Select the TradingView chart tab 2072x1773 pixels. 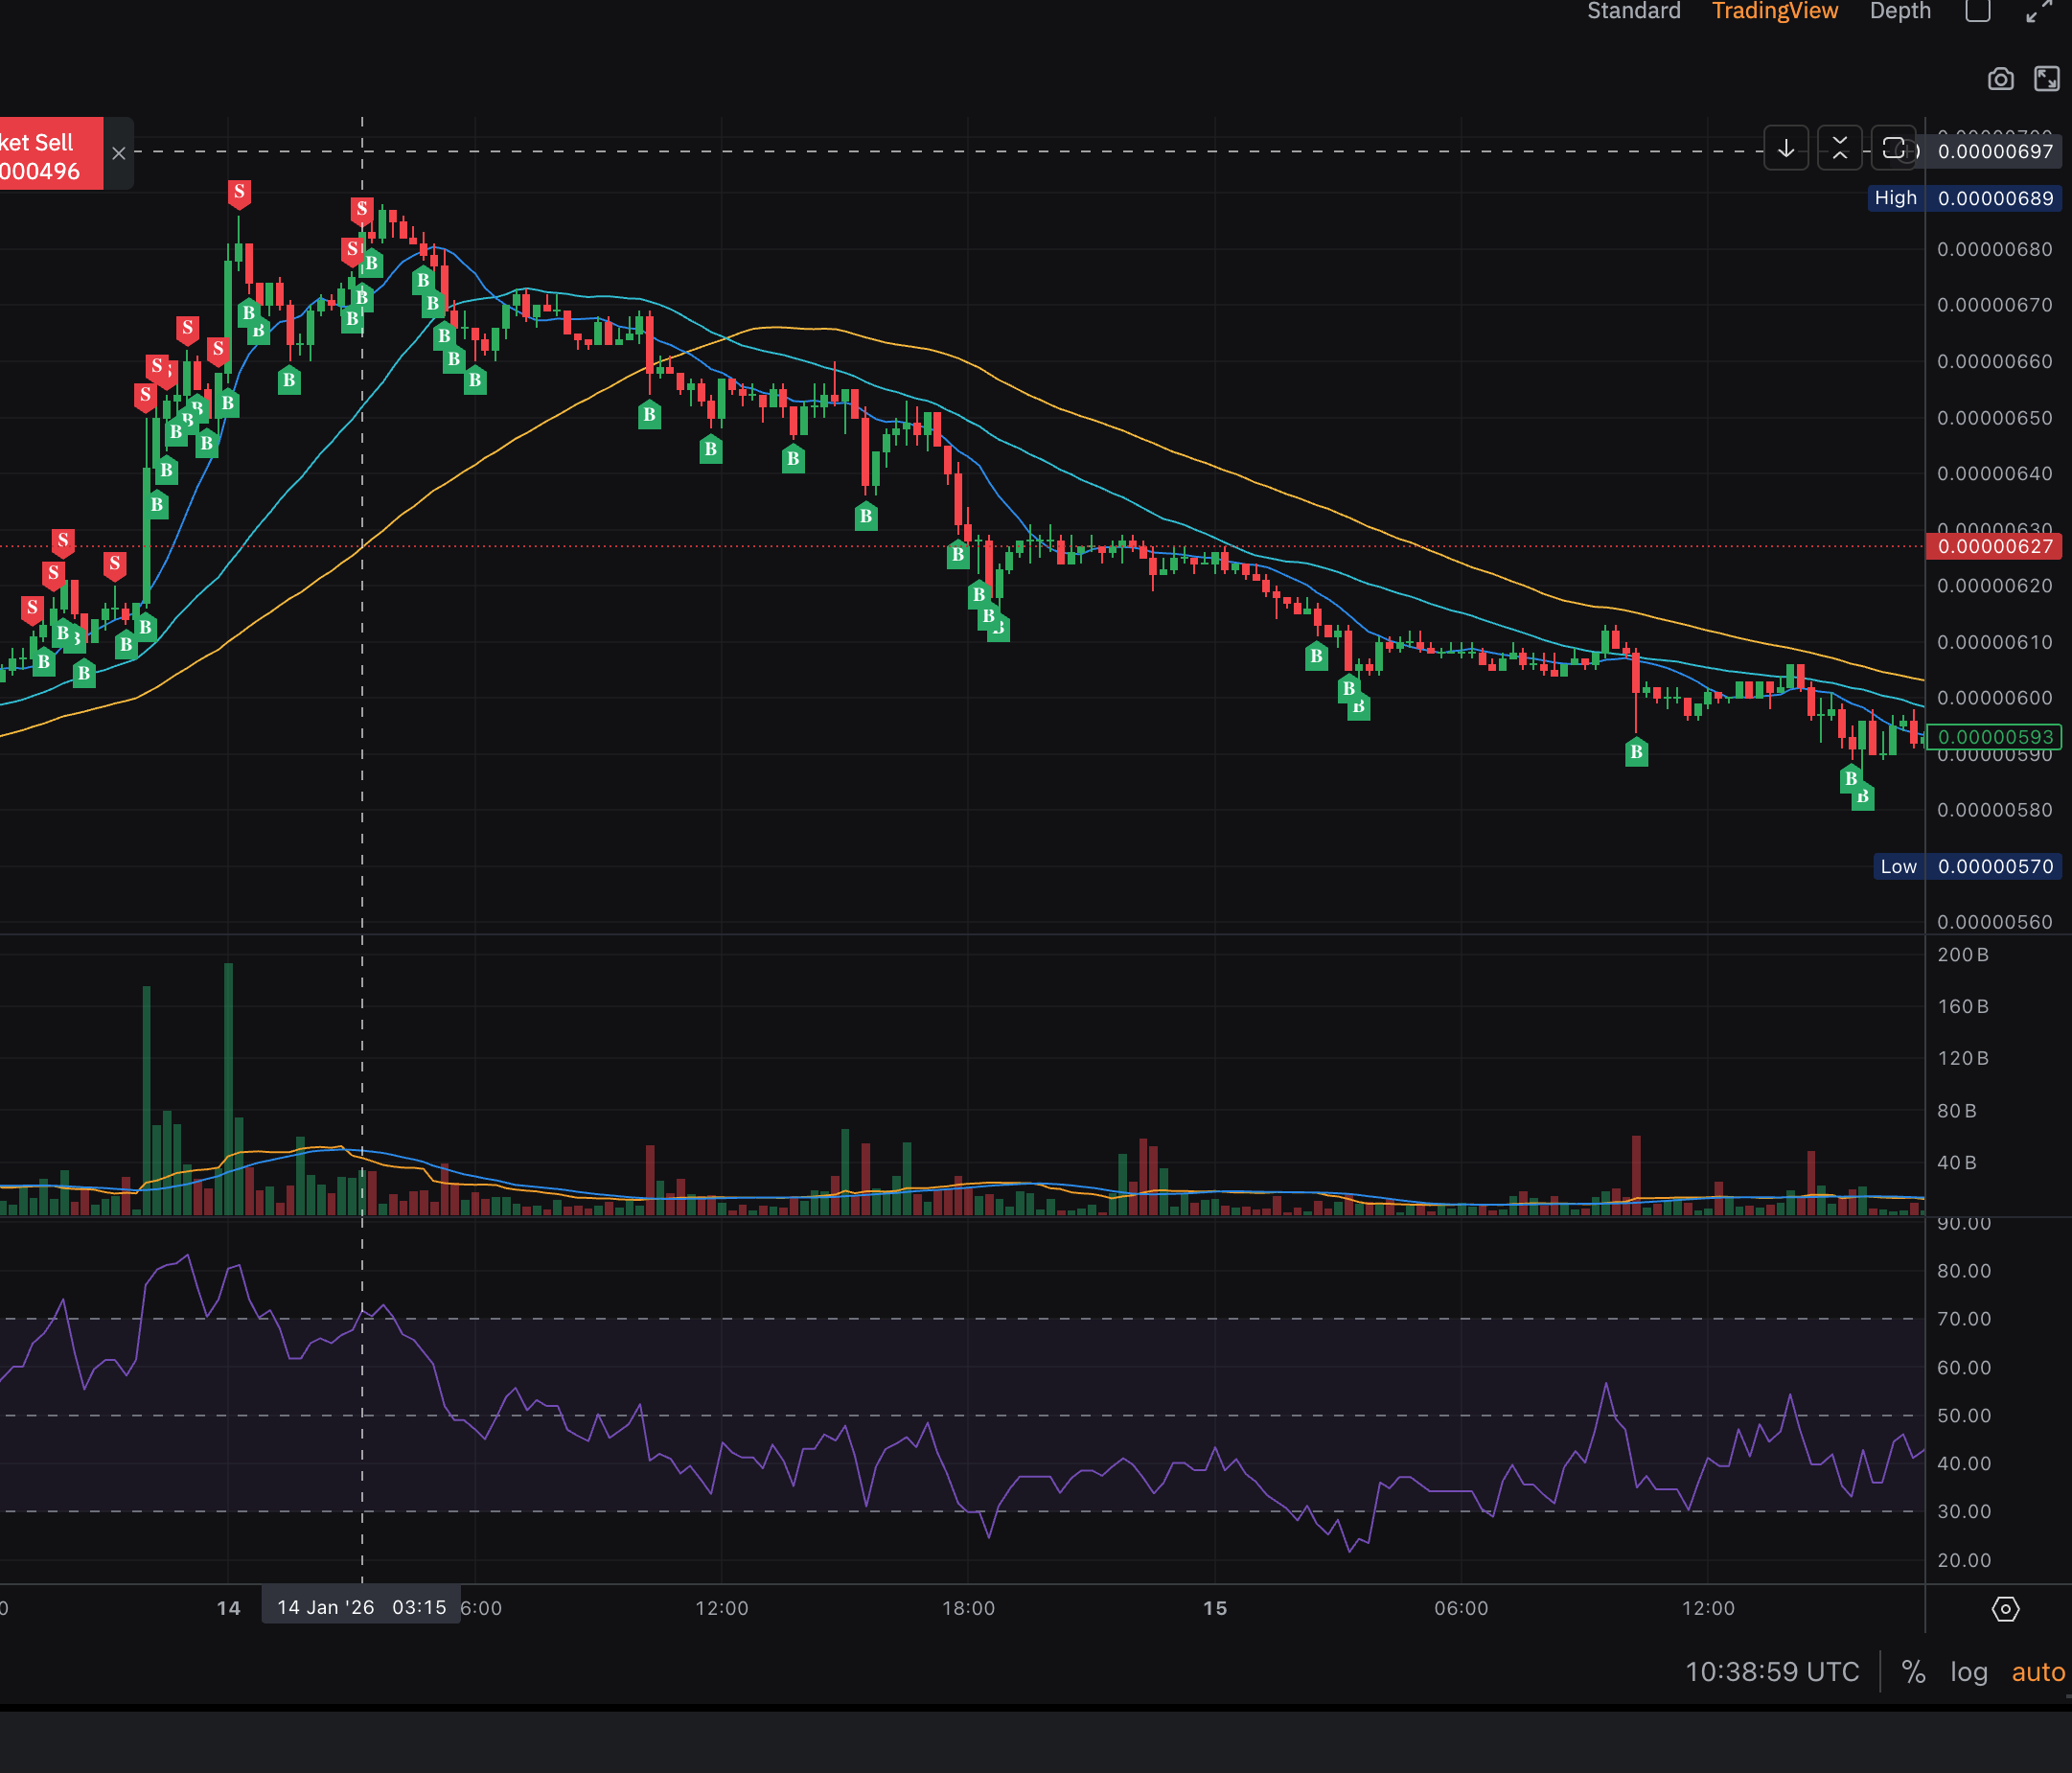click(1774, 11)
